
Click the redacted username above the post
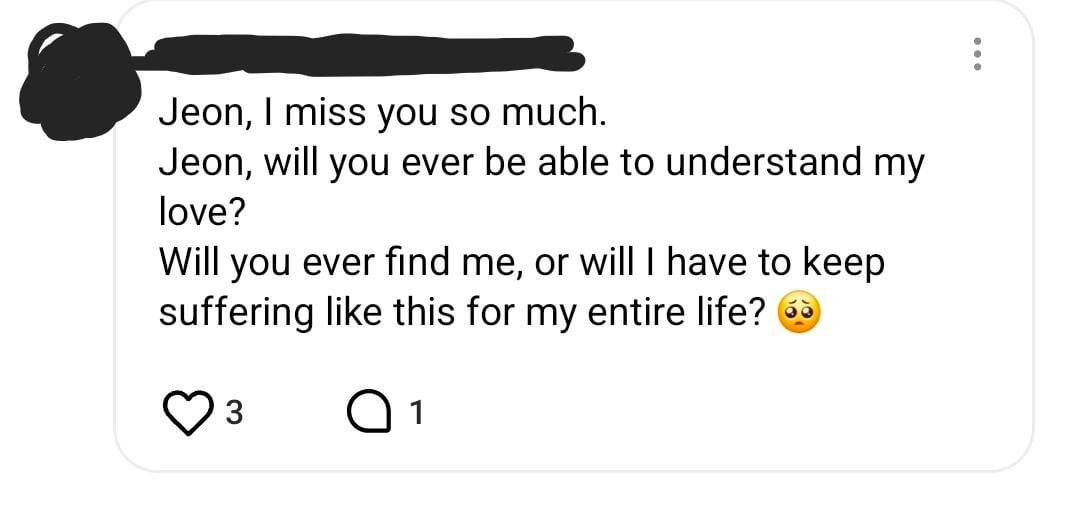pos(360,52)
